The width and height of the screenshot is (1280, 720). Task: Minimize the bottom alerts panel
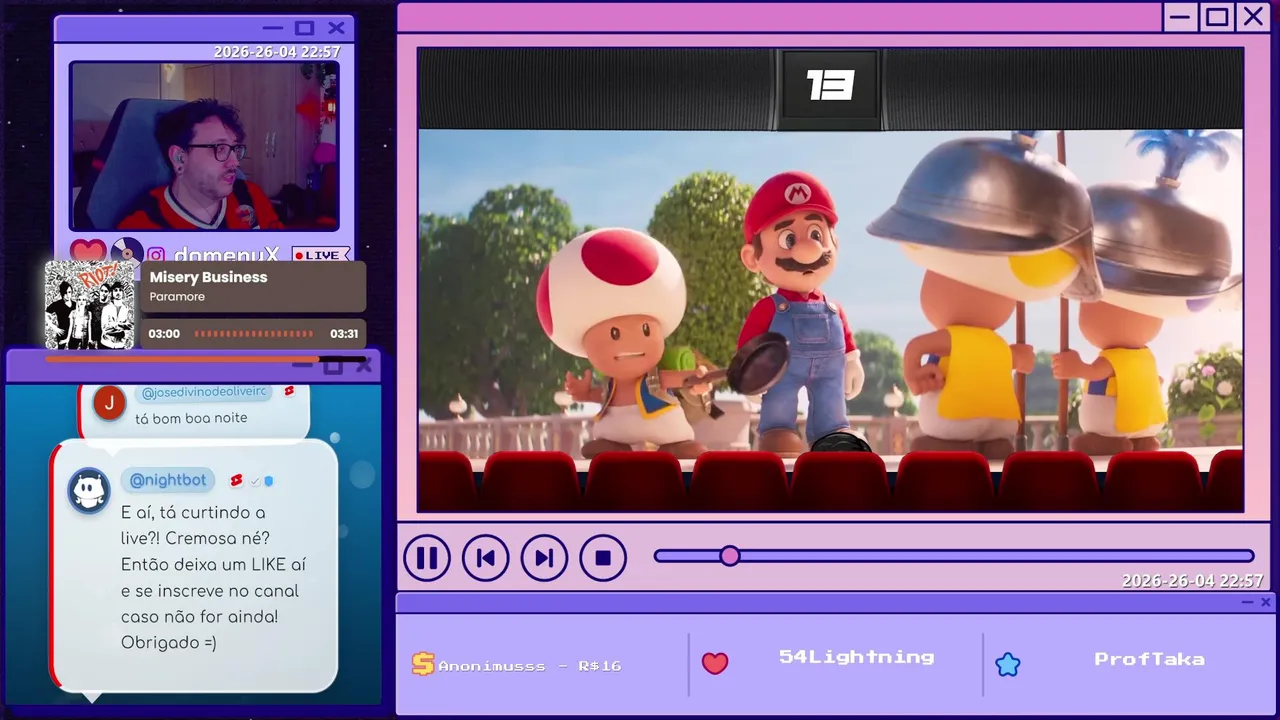tap(1247, 602)
